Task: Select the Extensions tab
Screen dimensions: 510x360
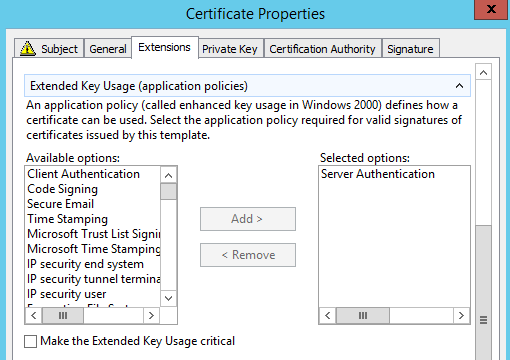Action: pyautogui.click(x=165, y=47)
